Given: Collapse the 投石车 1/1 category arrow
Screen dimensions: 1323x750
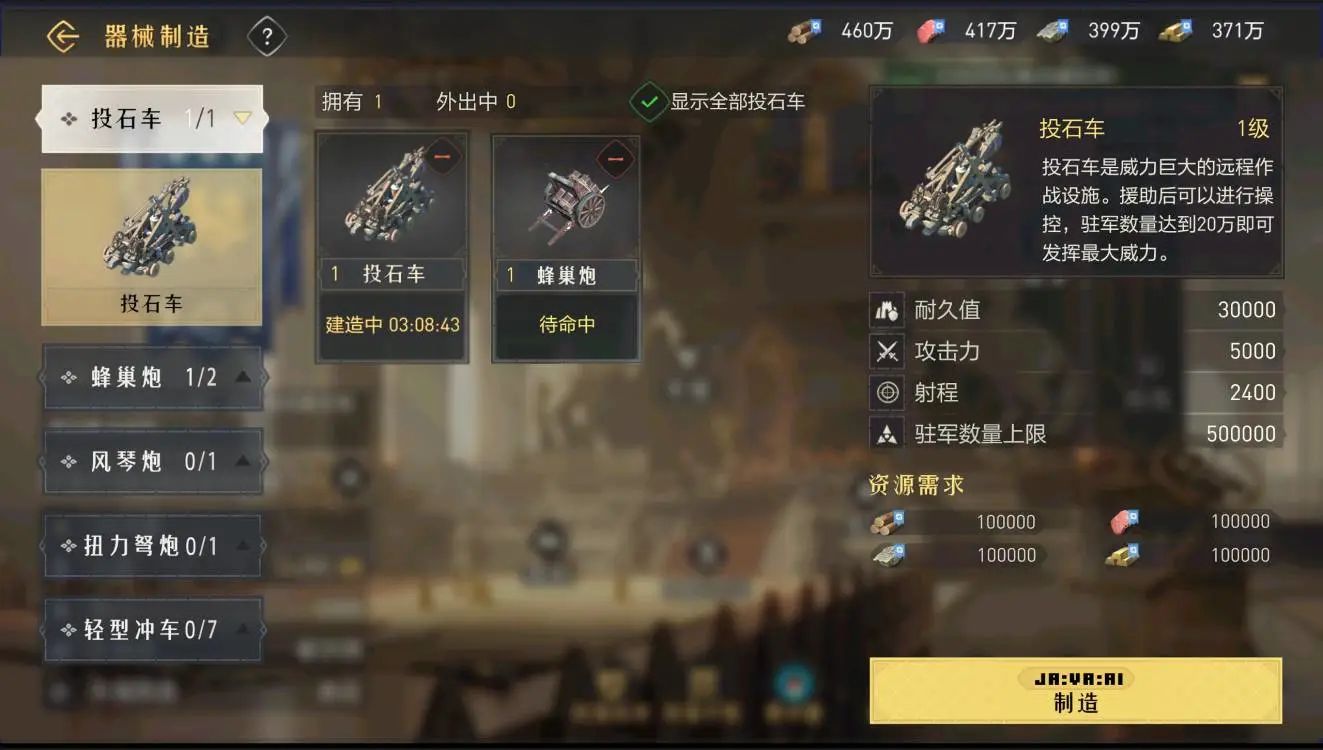Looking at the screenshot, I should coord(242,118).
